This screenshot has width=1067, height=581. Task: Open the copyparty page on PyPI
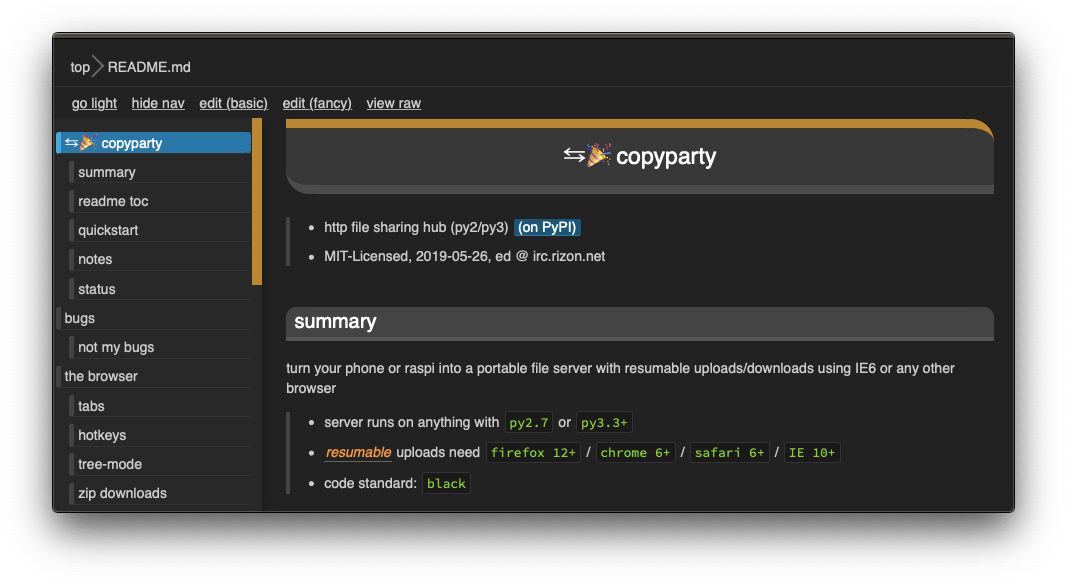click(x=547, y=227)
